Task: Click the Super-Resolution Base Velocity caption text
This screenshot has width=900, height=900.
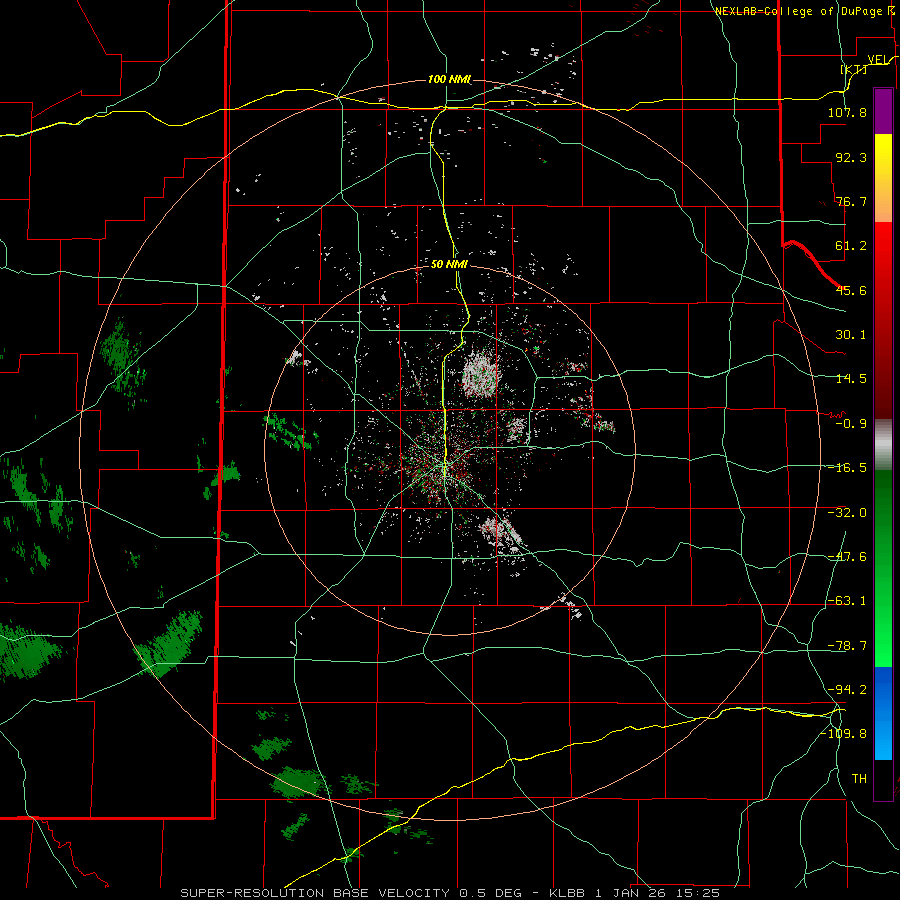Action: tap(449, 893)
